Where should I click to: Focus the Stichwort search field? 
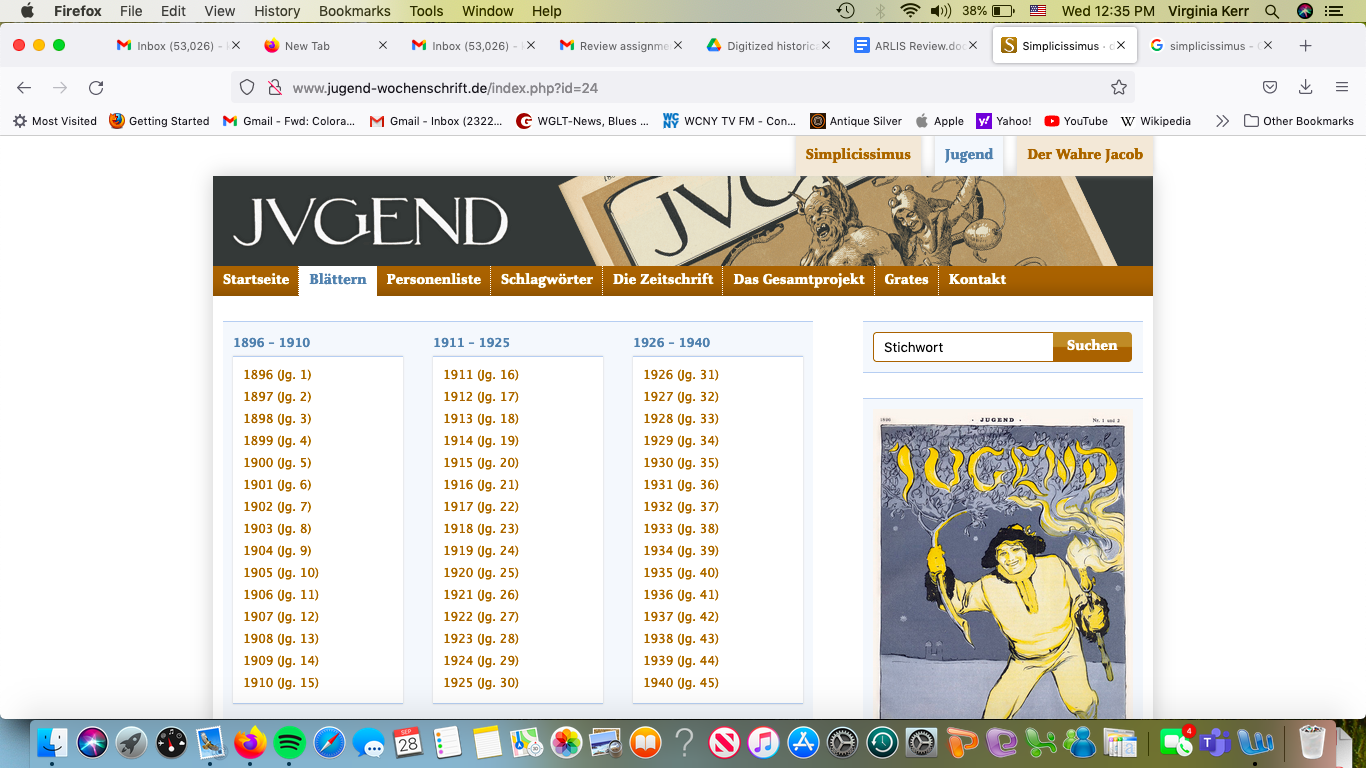tap(963, 347)
